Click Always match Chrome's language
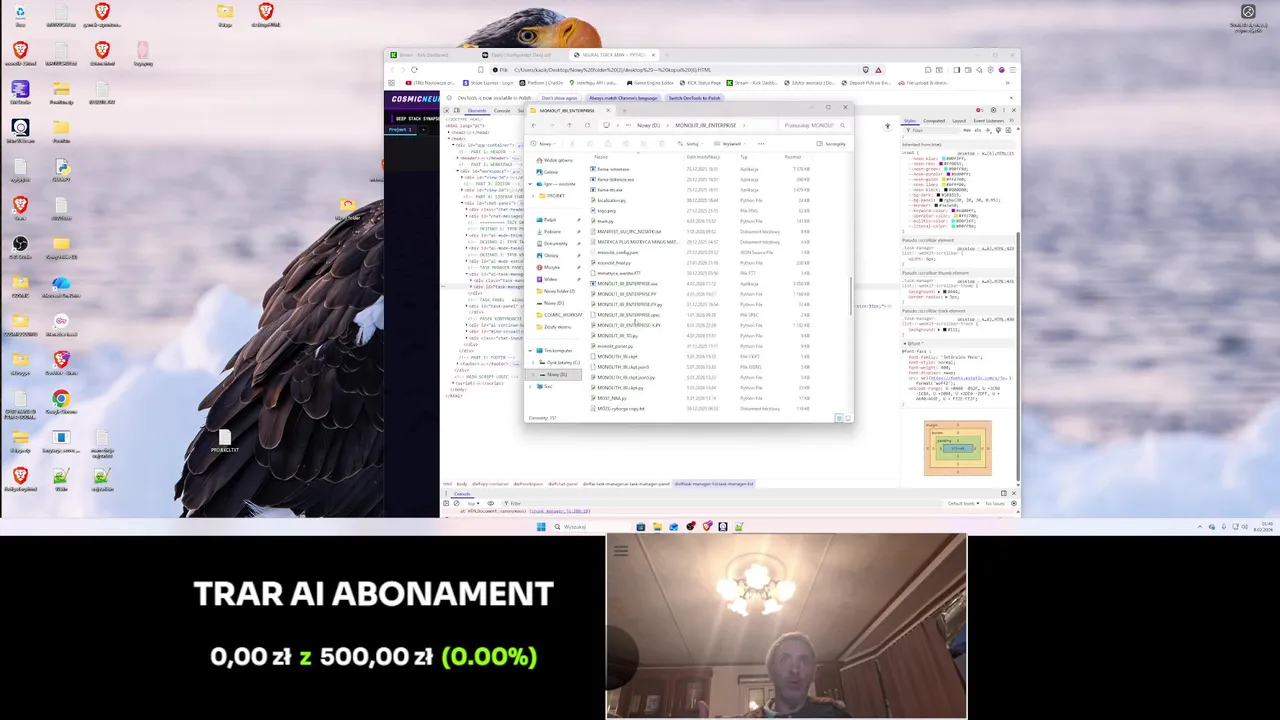This screenshot has width=1280, height=720. [623, 98]
